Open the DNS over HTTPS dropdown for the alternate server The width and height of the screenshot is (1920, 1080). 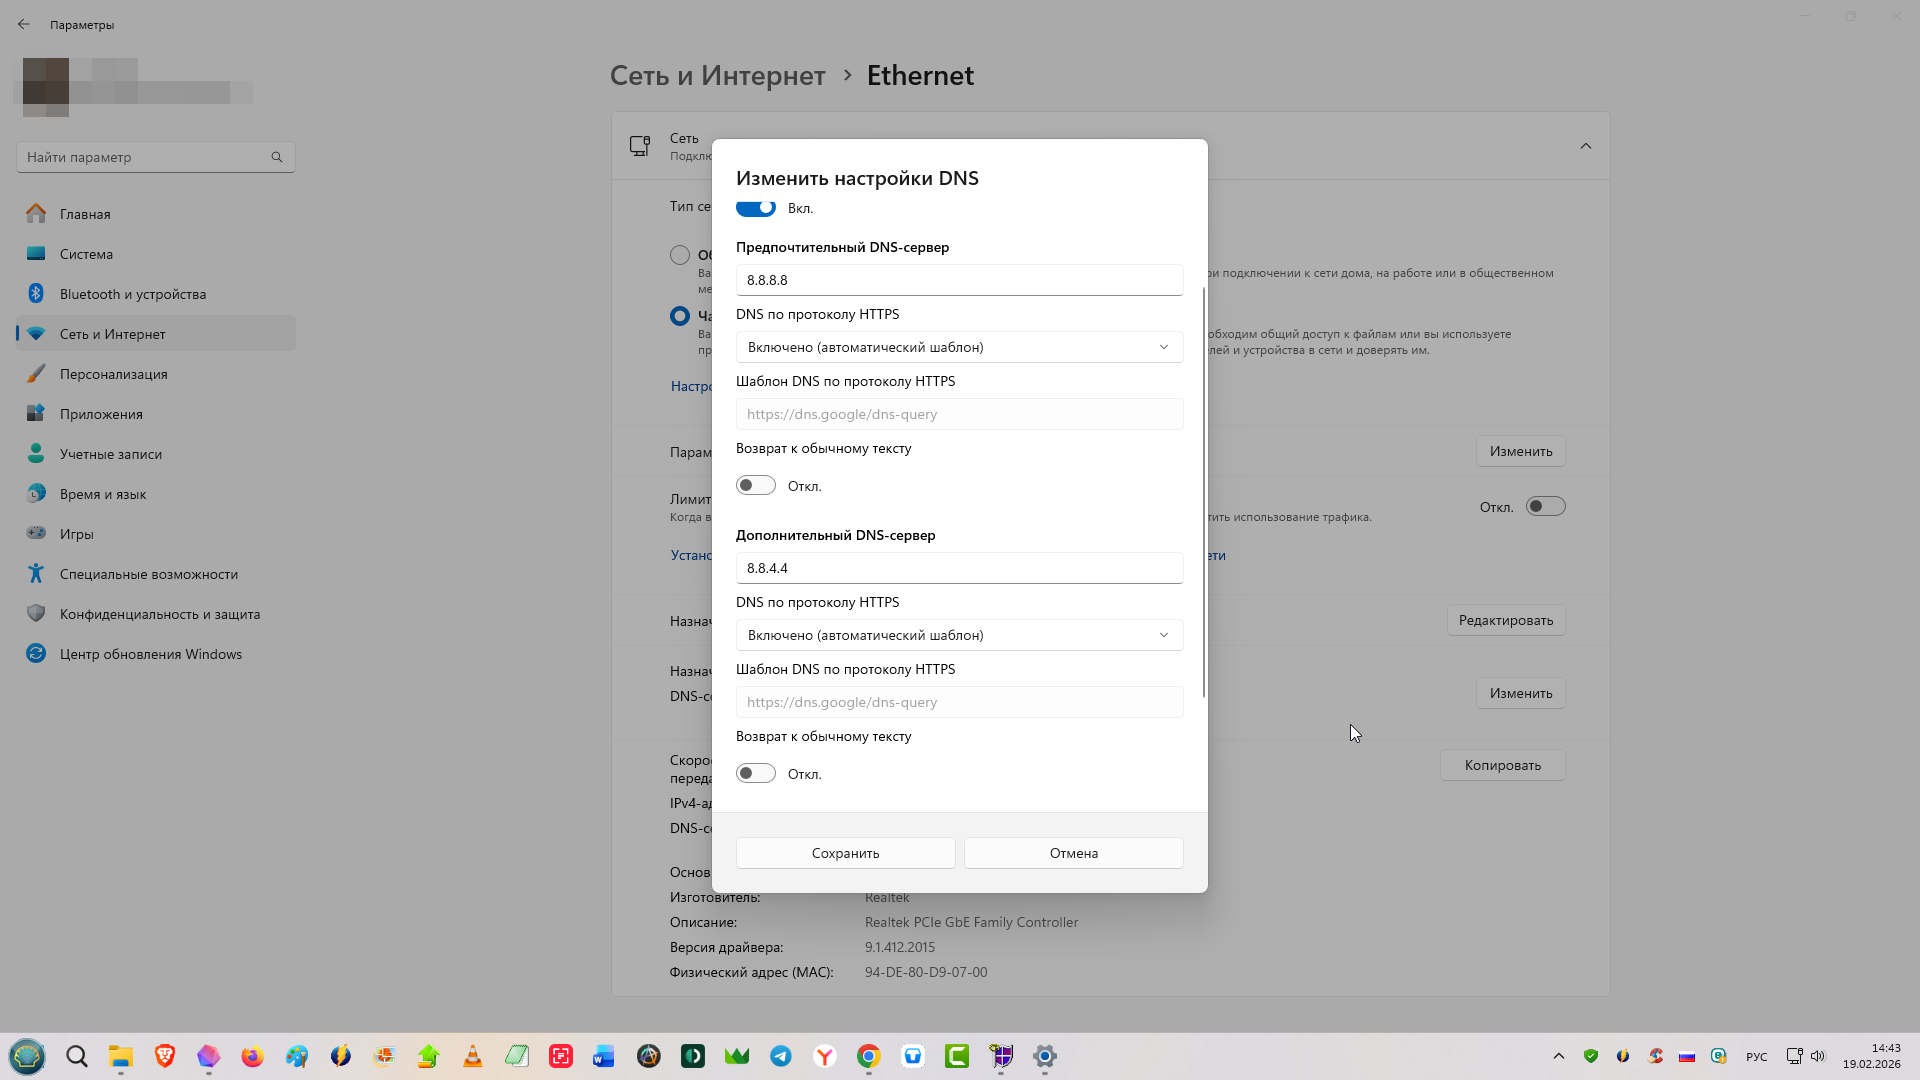tap(959, 635)
